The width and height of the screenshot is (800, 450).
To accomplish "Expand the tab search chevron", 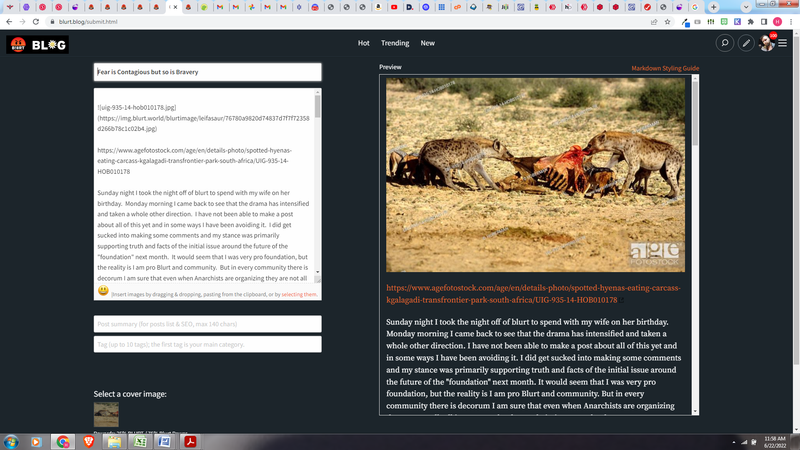I will click(746, 7).
